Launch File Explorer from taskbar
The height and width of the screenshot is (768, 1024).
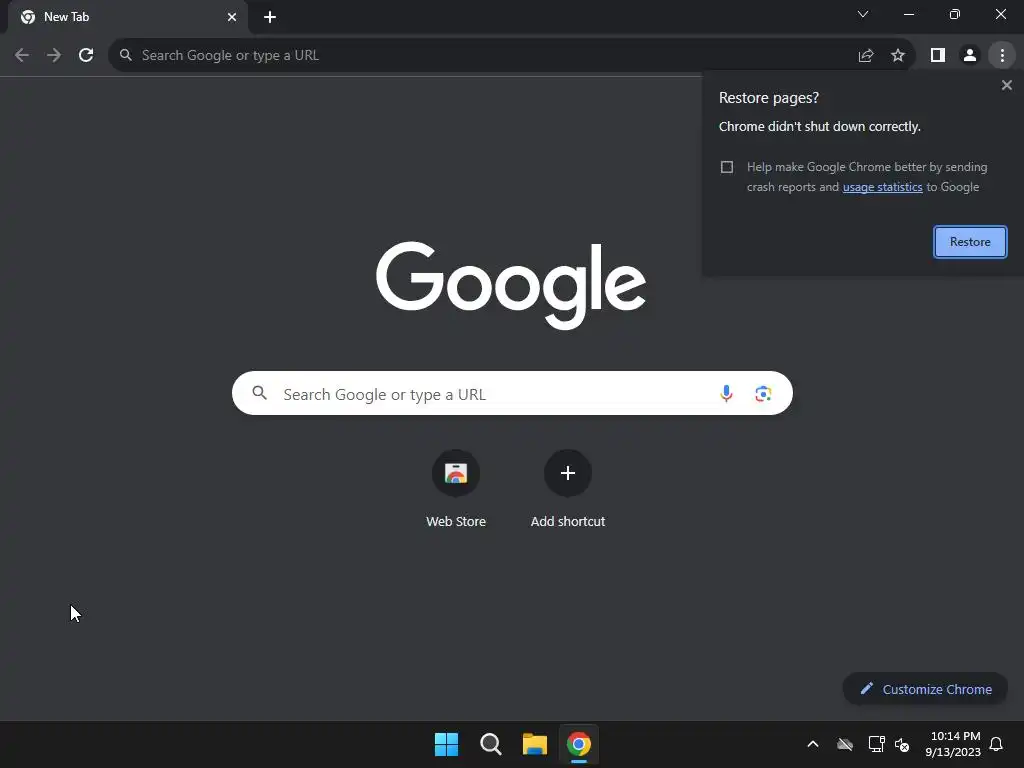[x=535, y=744]
